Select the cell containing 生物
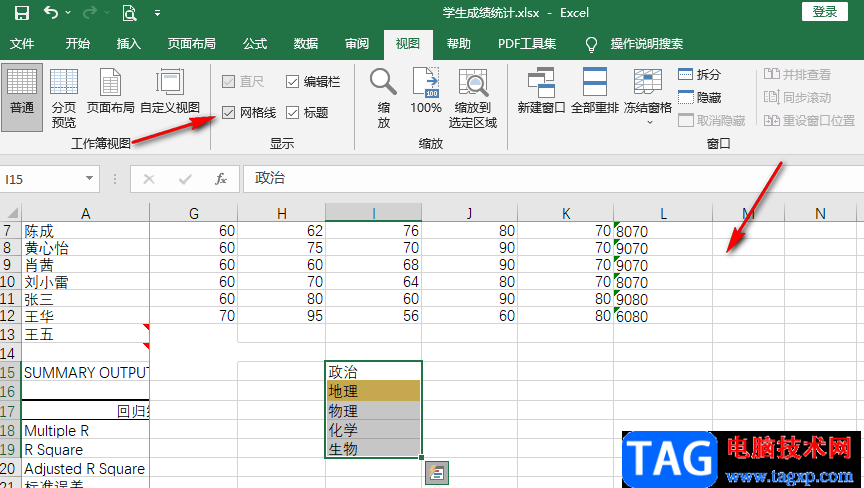This screenshot has width=864, height=488. coord(374,448)
